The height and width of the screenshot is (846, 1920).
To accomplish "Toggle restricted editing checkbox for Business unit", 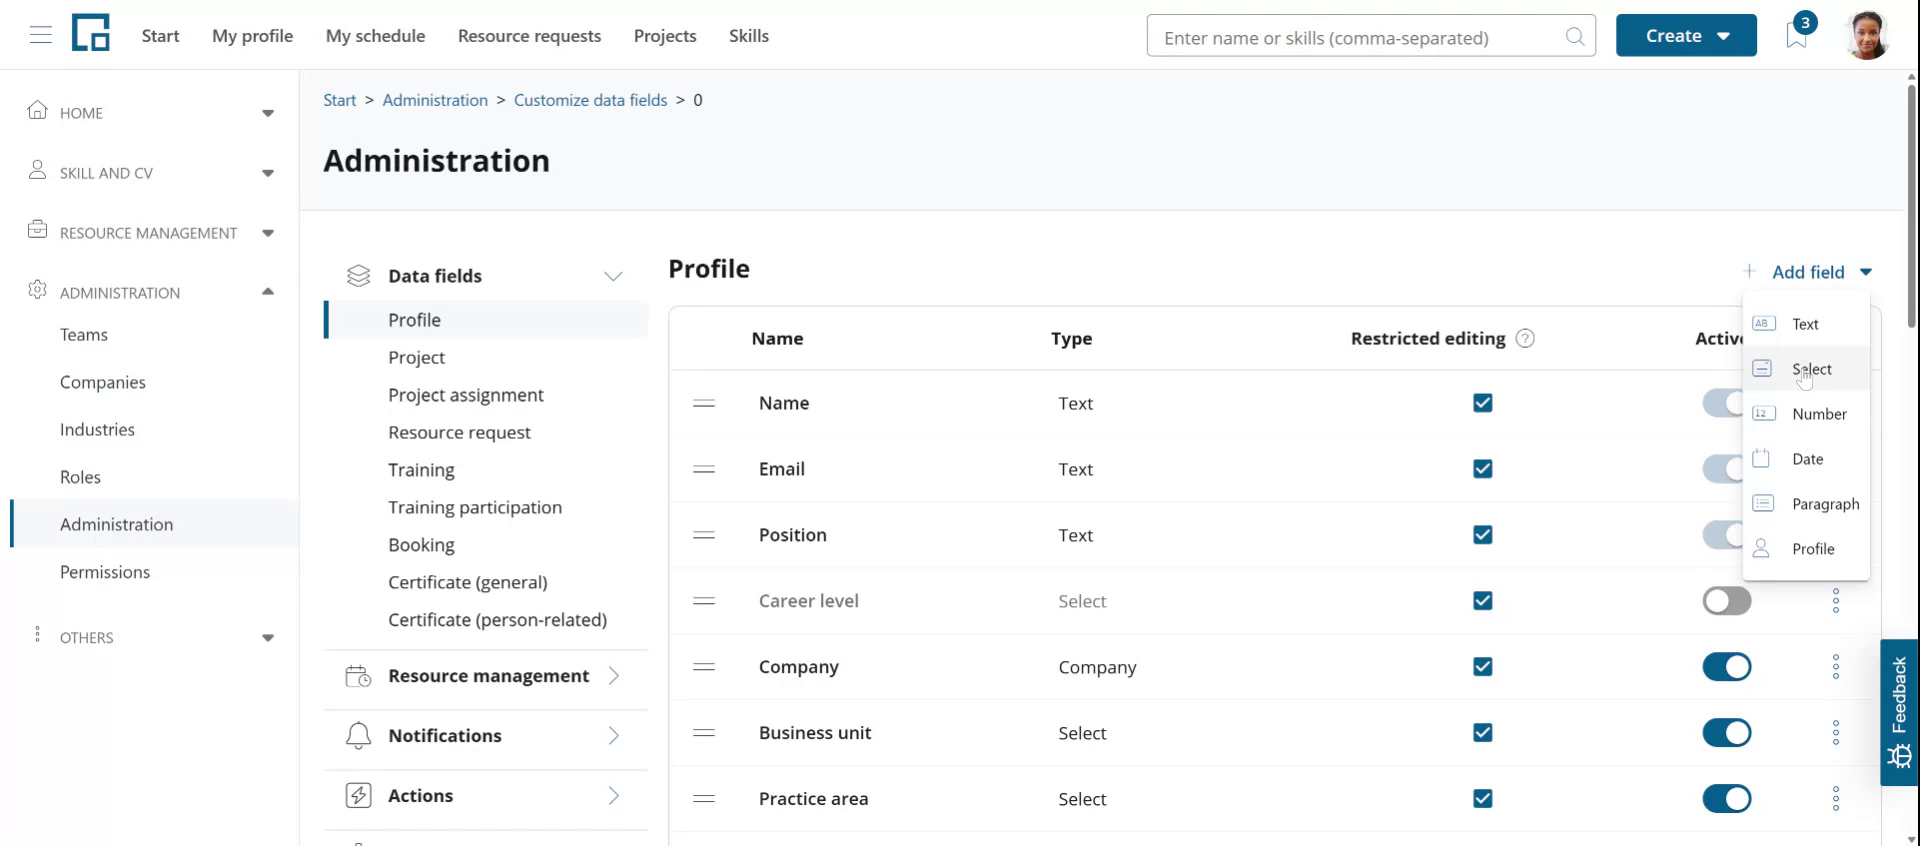I will [1483, 733].
